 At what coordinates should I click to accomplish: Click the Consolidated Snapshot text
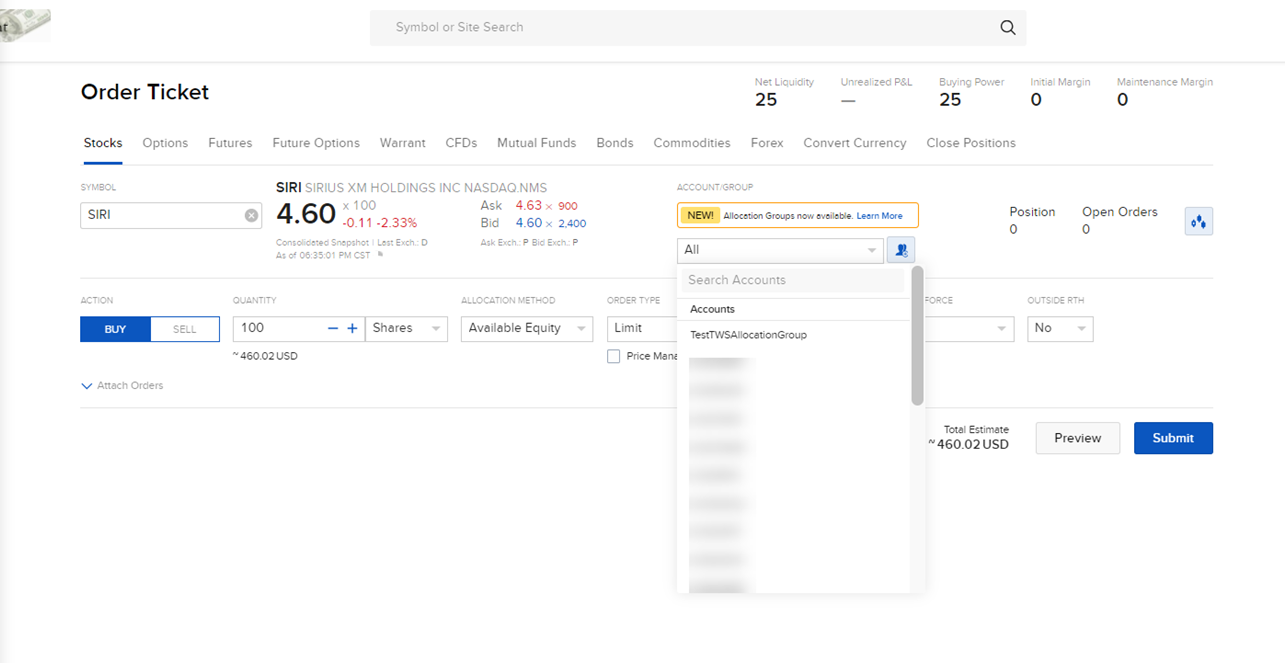pos(323,242)
